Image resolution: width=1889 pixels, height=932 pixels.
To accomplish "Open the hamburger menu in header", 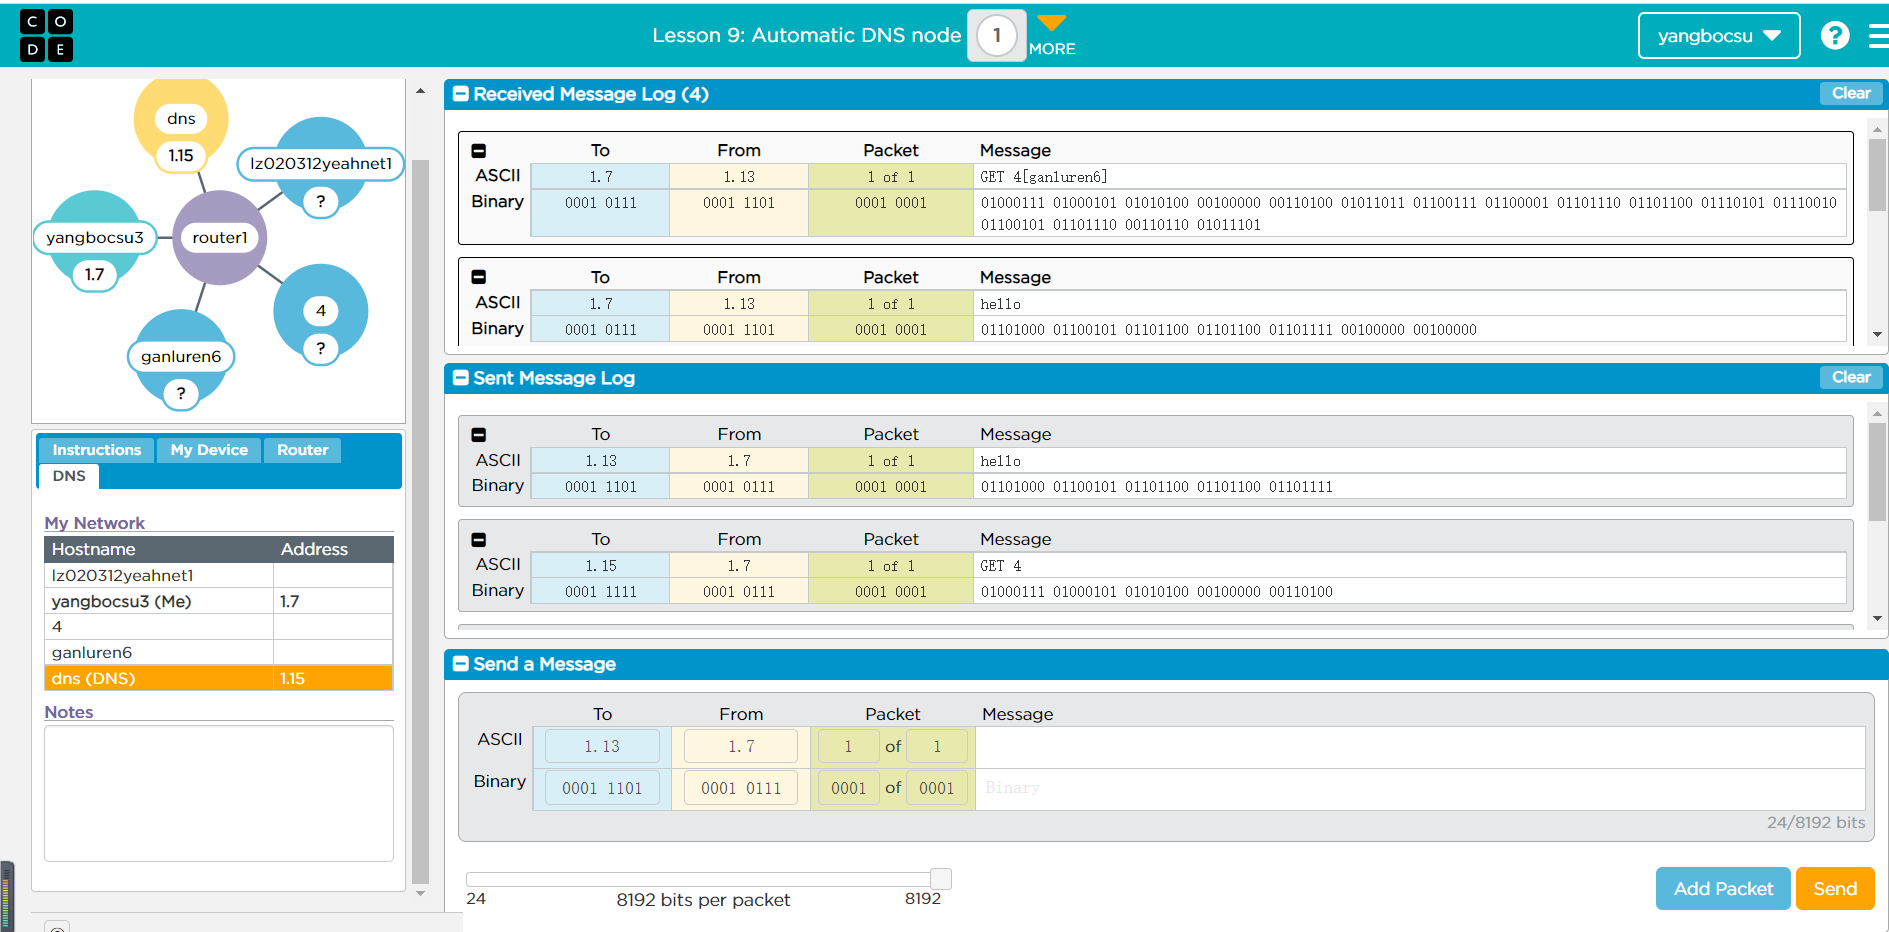I will click(x=1878, y=36).
